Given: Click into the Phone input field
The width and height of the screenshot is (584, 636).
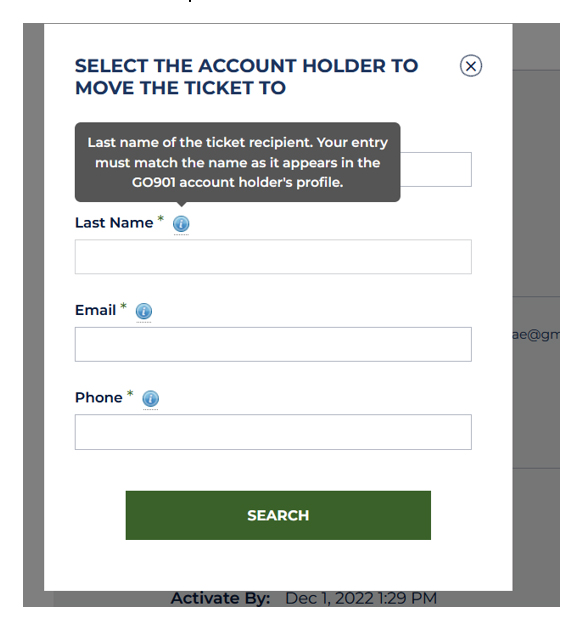Looking at the screenshot, I should click(x=273, y=432).
